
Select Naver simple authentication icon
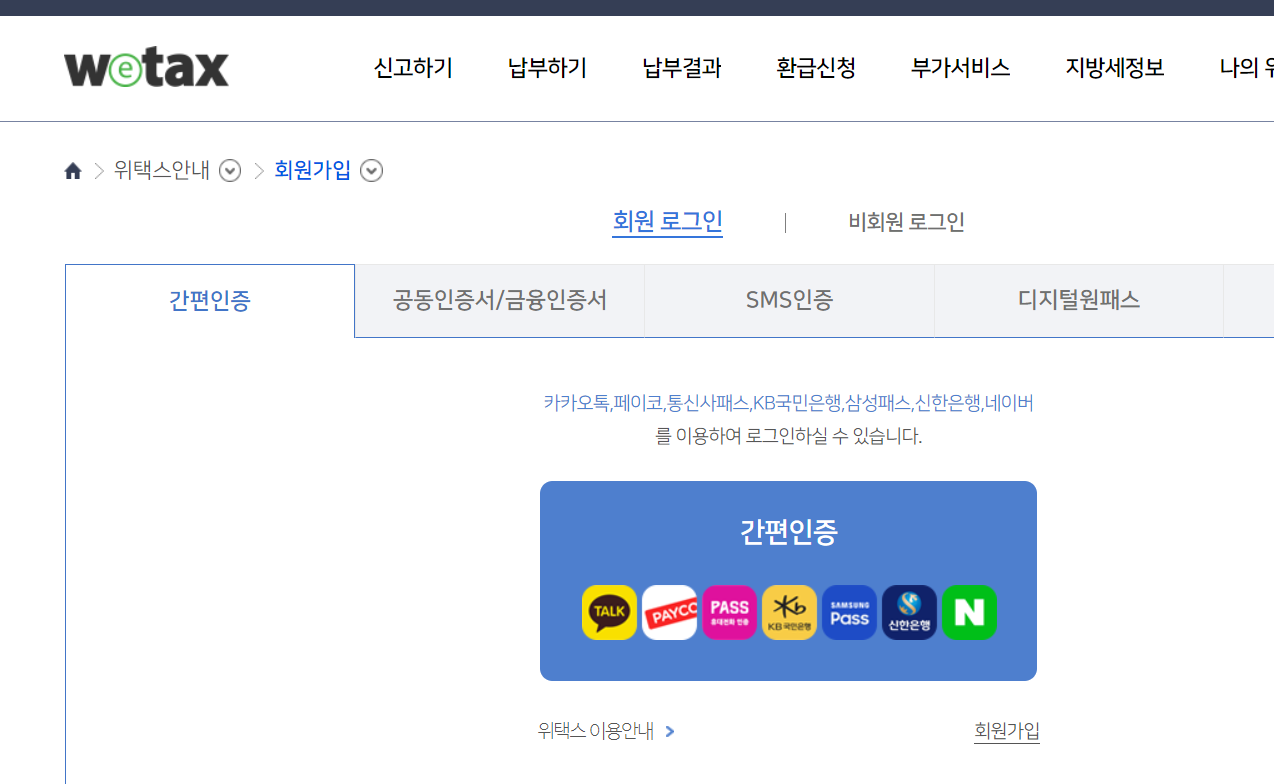click(969, 612)
